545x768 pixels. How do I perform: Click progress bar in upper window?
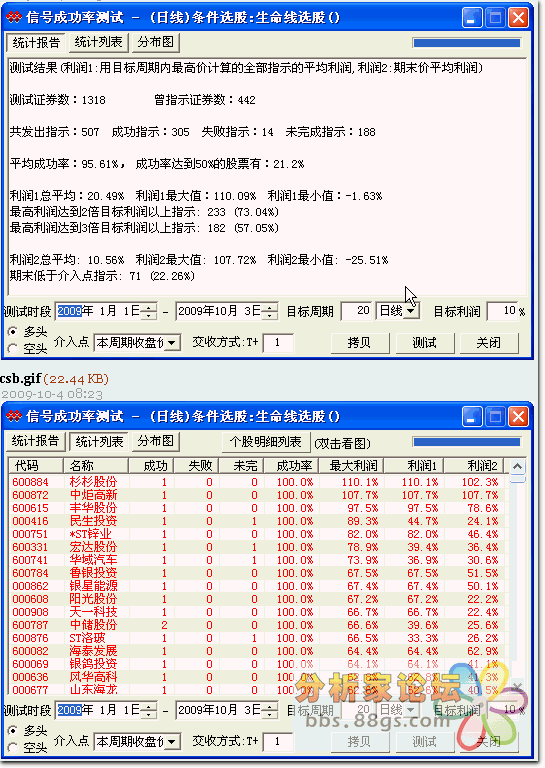[467, 43]
